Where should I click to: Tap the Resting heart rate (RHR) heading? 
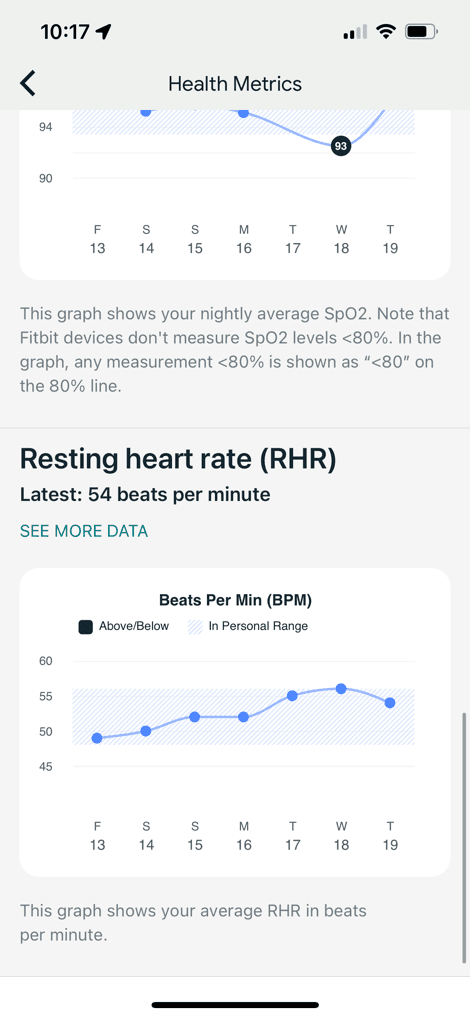coord(179,459)
